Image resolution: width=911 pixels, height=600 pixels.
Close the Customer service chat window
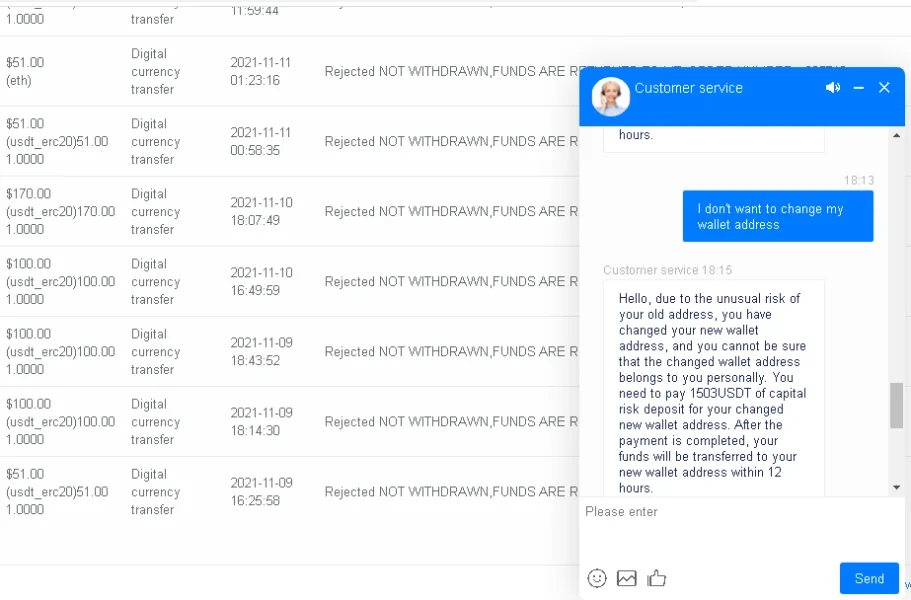884,88
